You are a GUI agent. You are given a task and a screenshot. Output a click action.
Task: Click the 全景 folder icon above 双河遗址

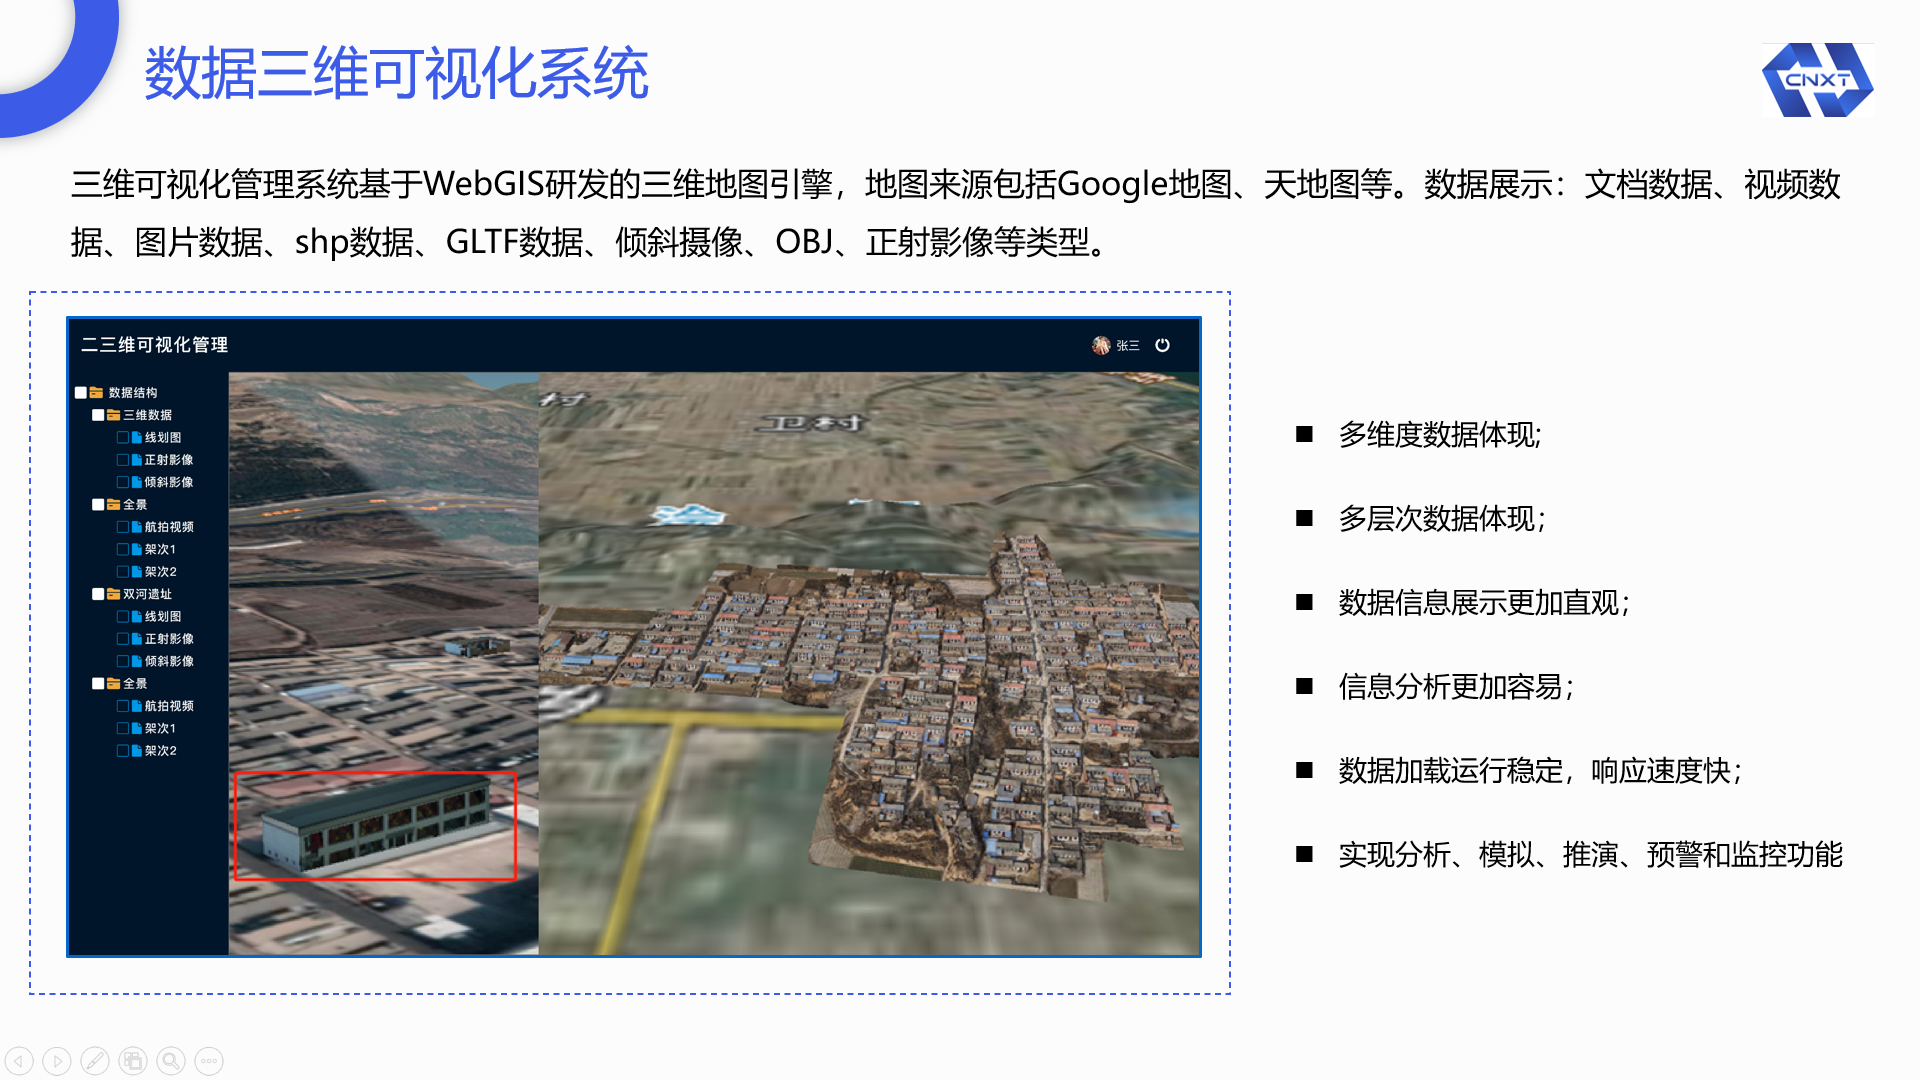click(113, 505)
